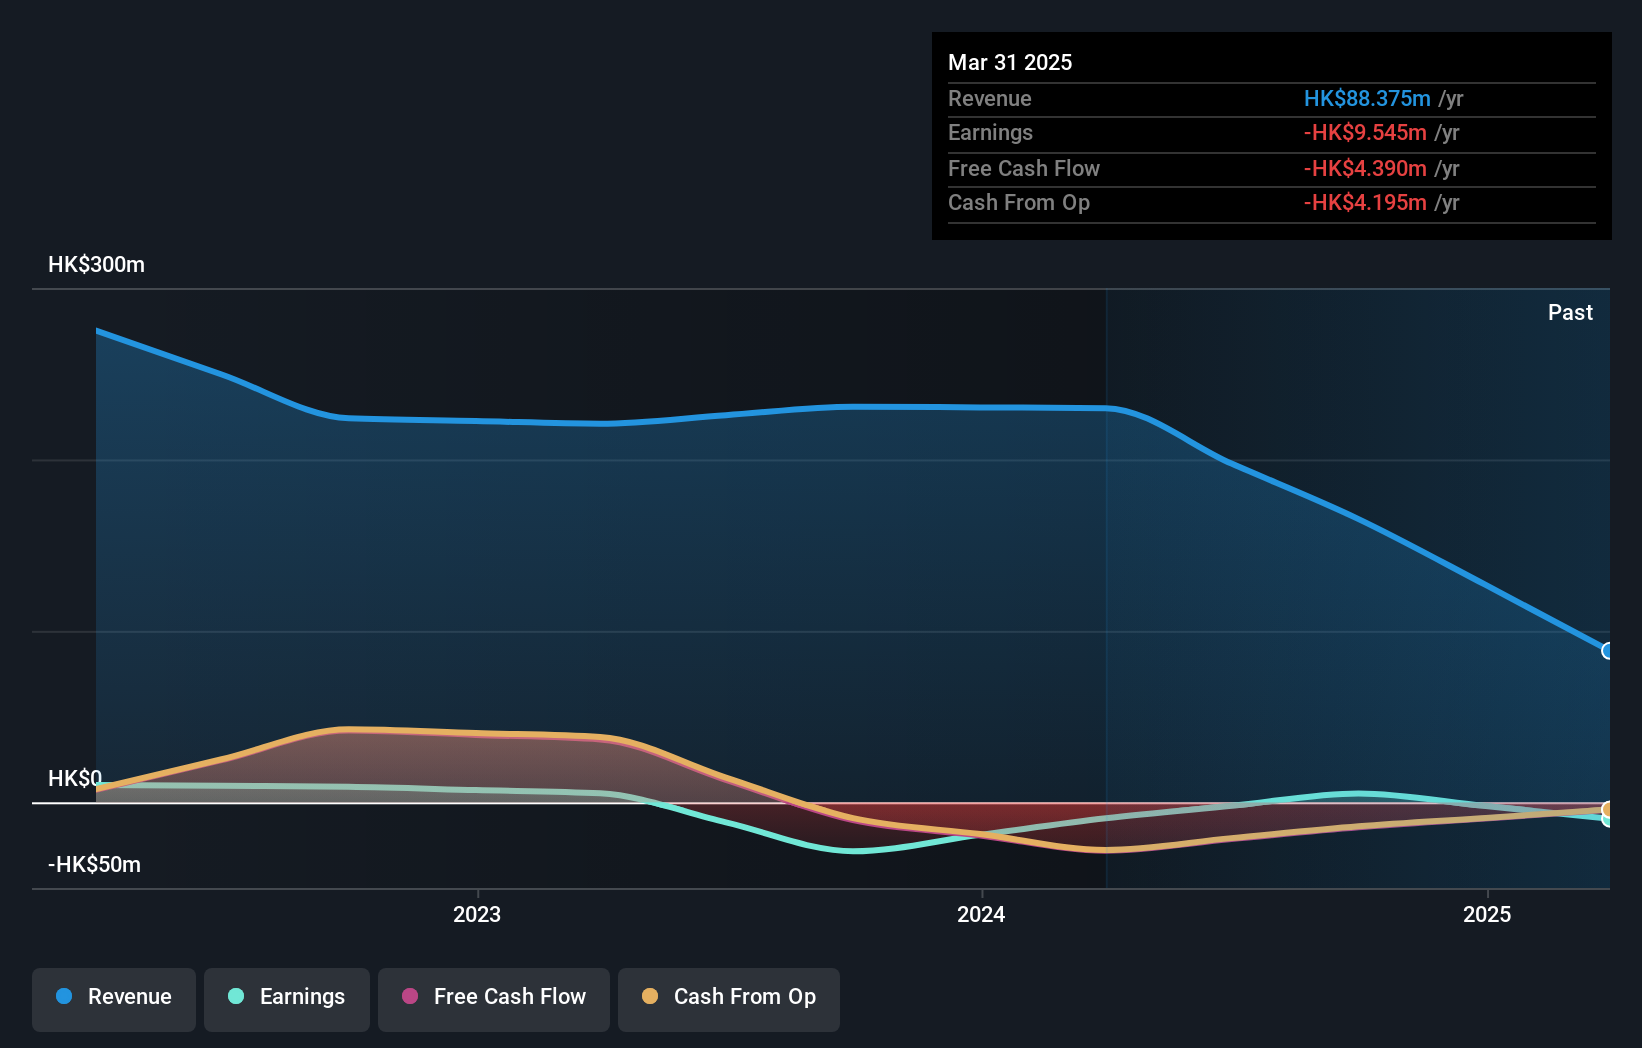Toggle the Cash From Op legend button
The image size is (1642, 1048).
pos(729,999)
